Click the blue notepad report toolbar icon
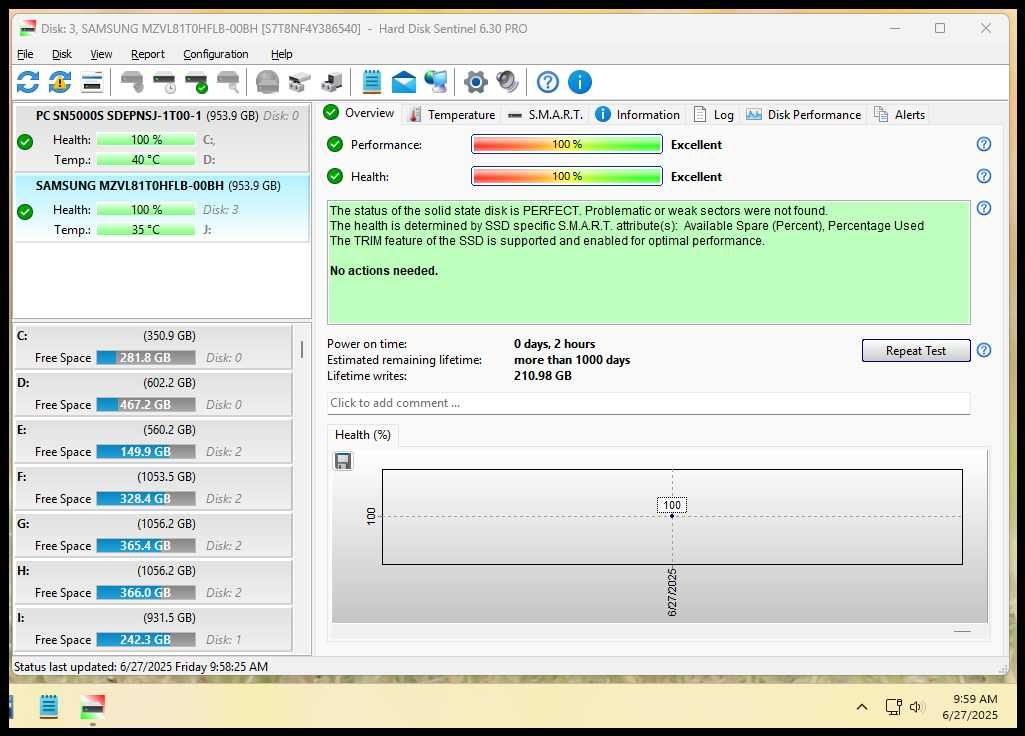 point(371,82)
